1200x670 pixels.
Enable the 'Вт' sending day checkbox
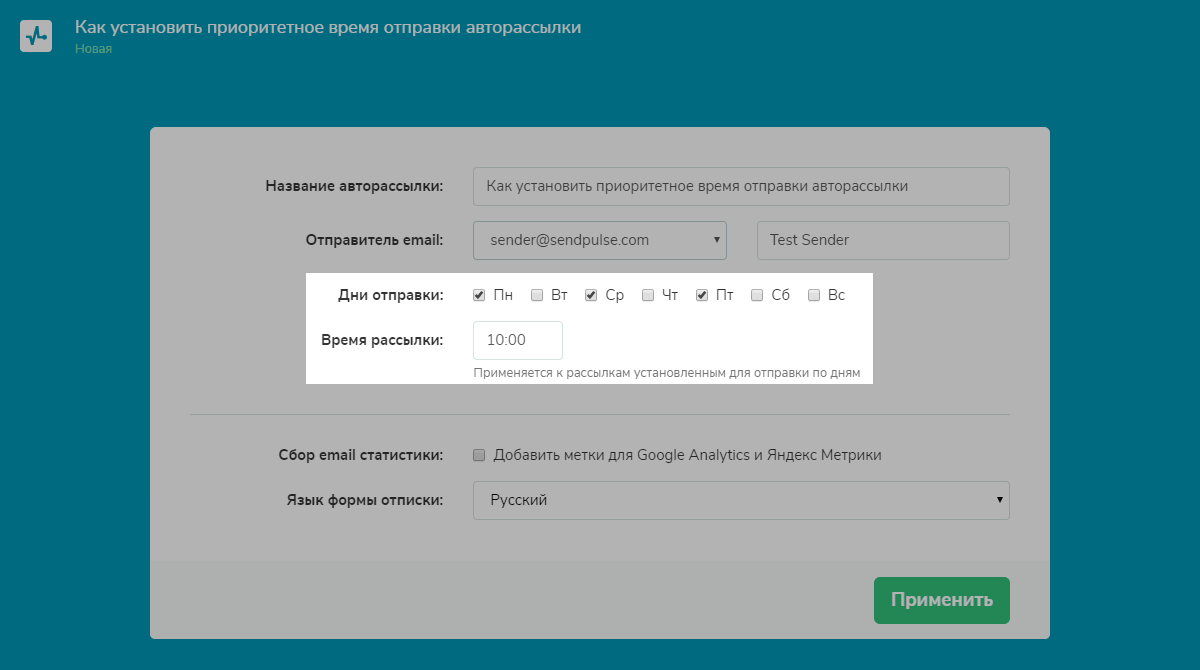click(x=537, y=295)
